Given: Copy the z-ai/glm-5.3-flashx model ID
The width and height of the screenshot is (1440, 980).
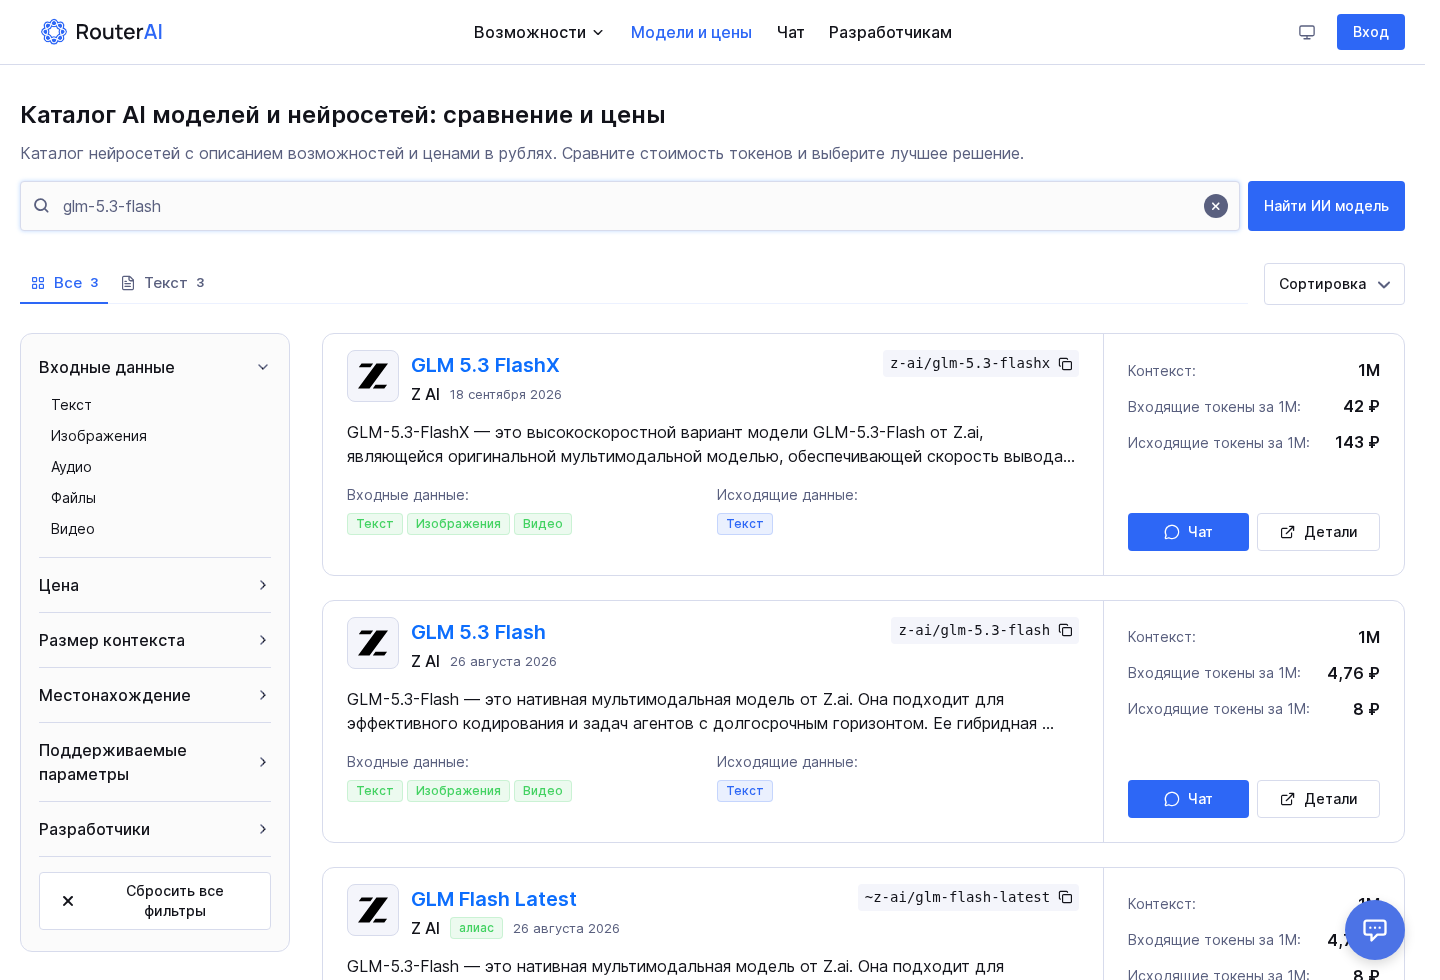Looking at the screenshot, I should tap(1066, 364).
